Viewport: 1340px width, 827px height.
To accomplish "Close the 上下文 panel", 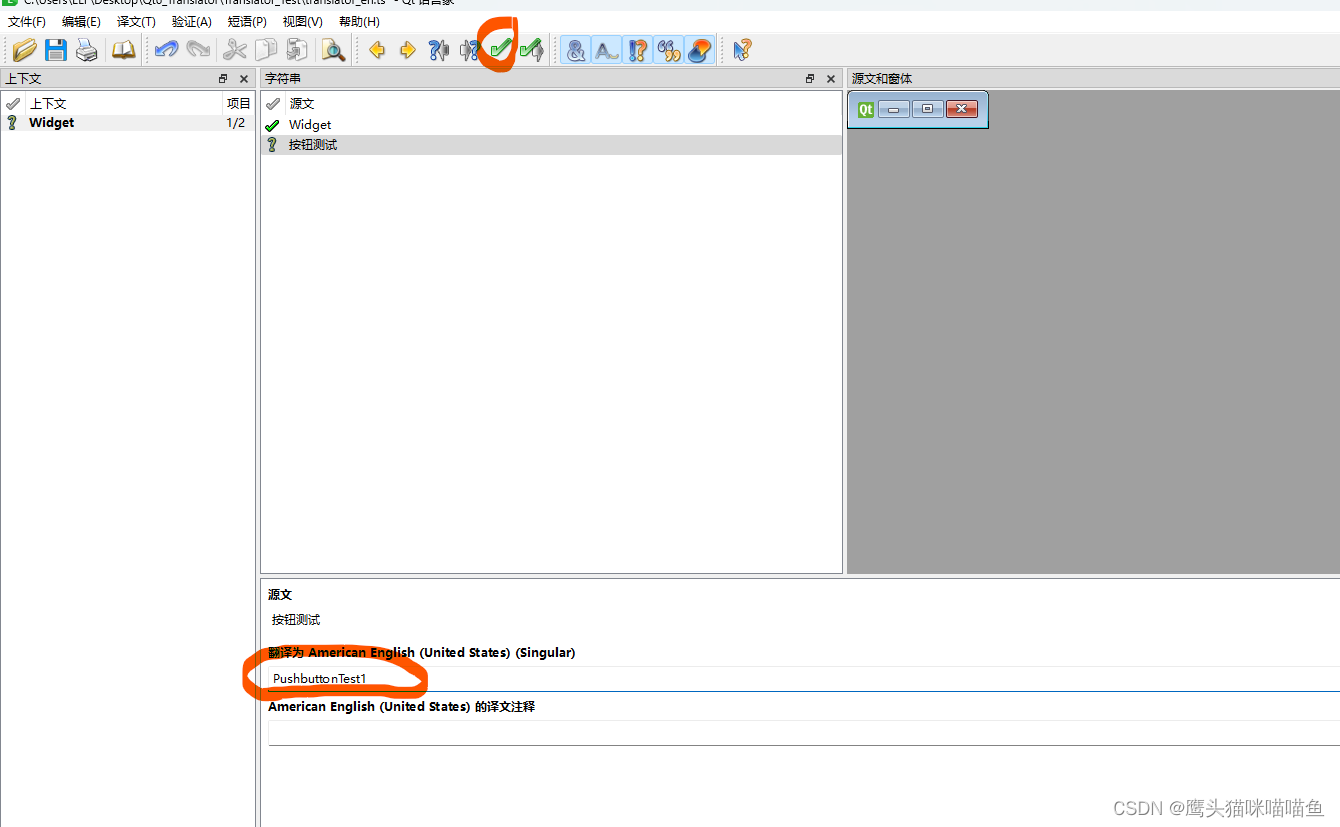I will (x=244, y=78).
